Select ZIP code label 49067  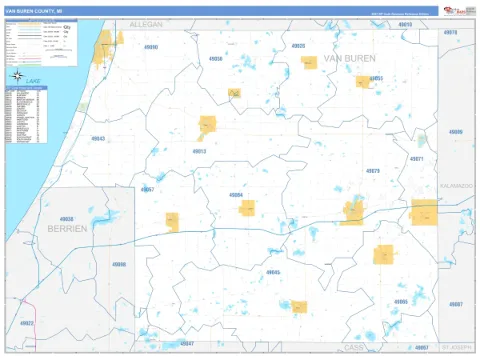point(422,348)
